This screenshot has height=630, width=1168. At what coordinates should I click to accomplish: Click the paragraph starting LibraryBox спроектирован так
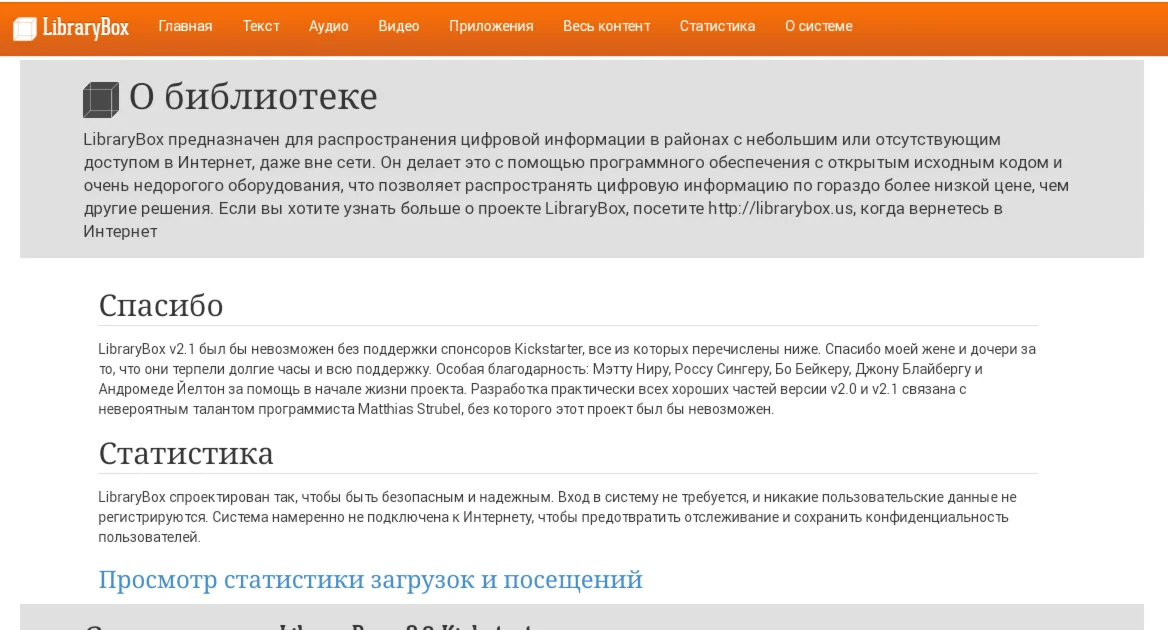pos(557,517)
